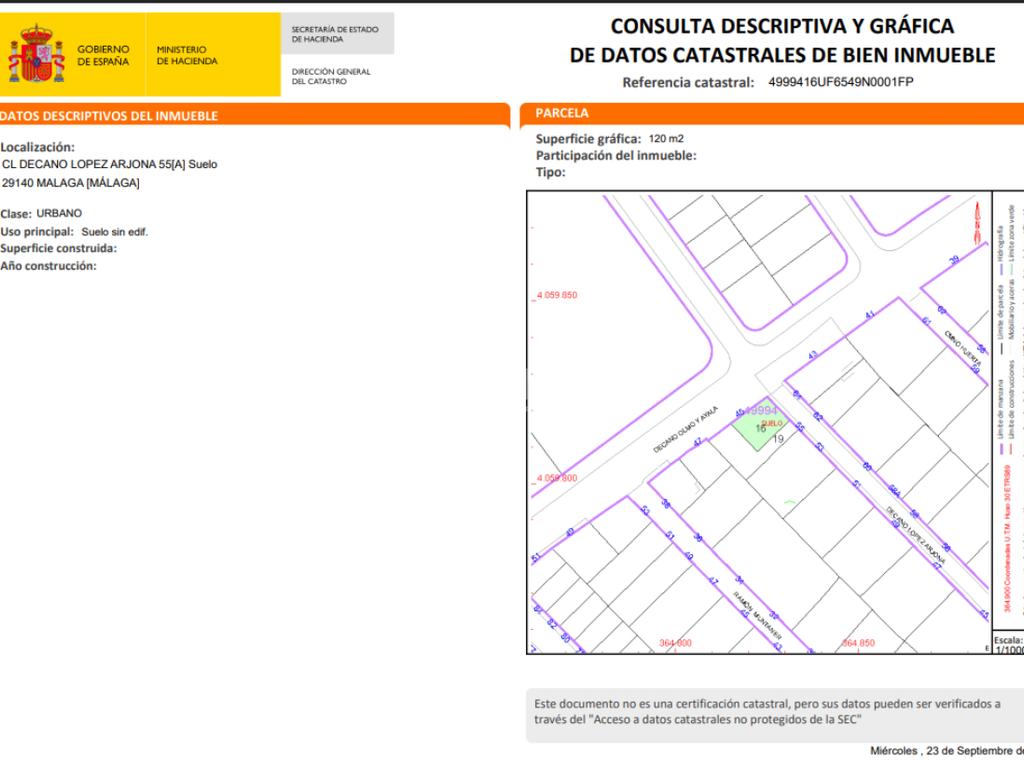Click catastral reference 4999416UF6549N0001FP
The image size is (1024, 768).
(x=840, y=82)
